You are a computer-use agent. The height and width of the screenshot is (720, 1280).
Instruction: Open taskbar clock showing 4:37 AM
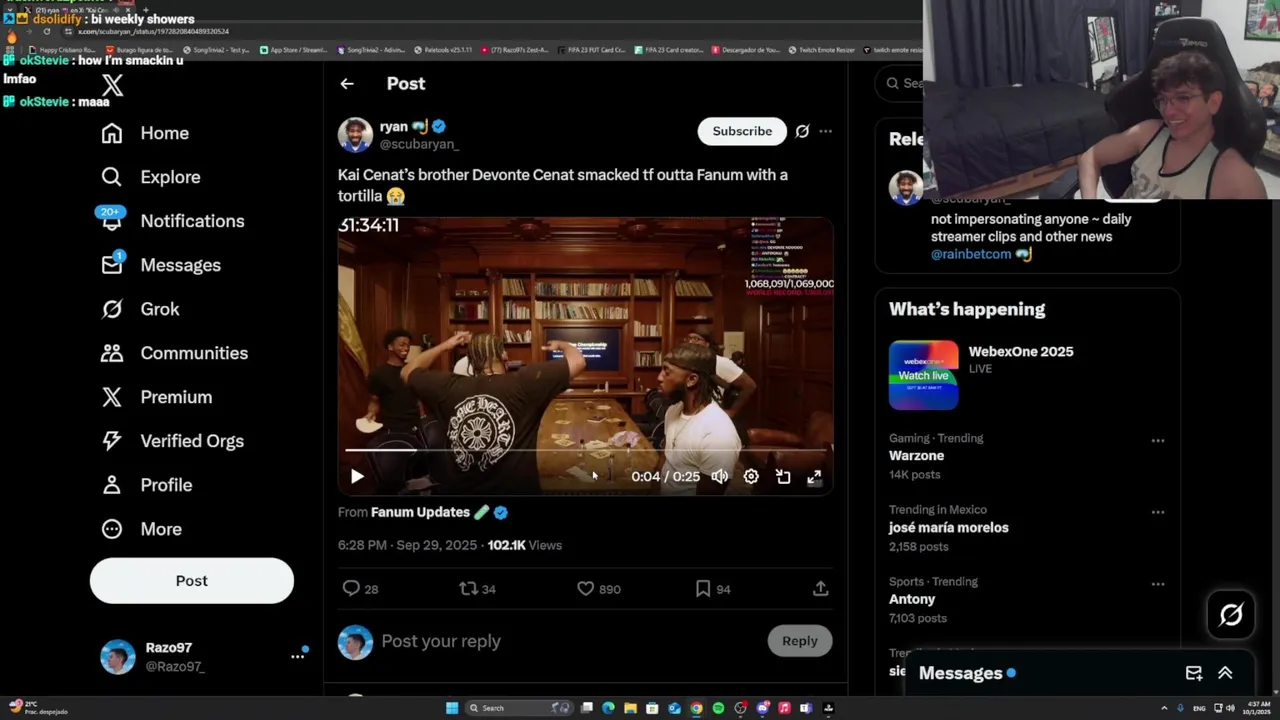pyautogui.click(x=1259, y=708)
